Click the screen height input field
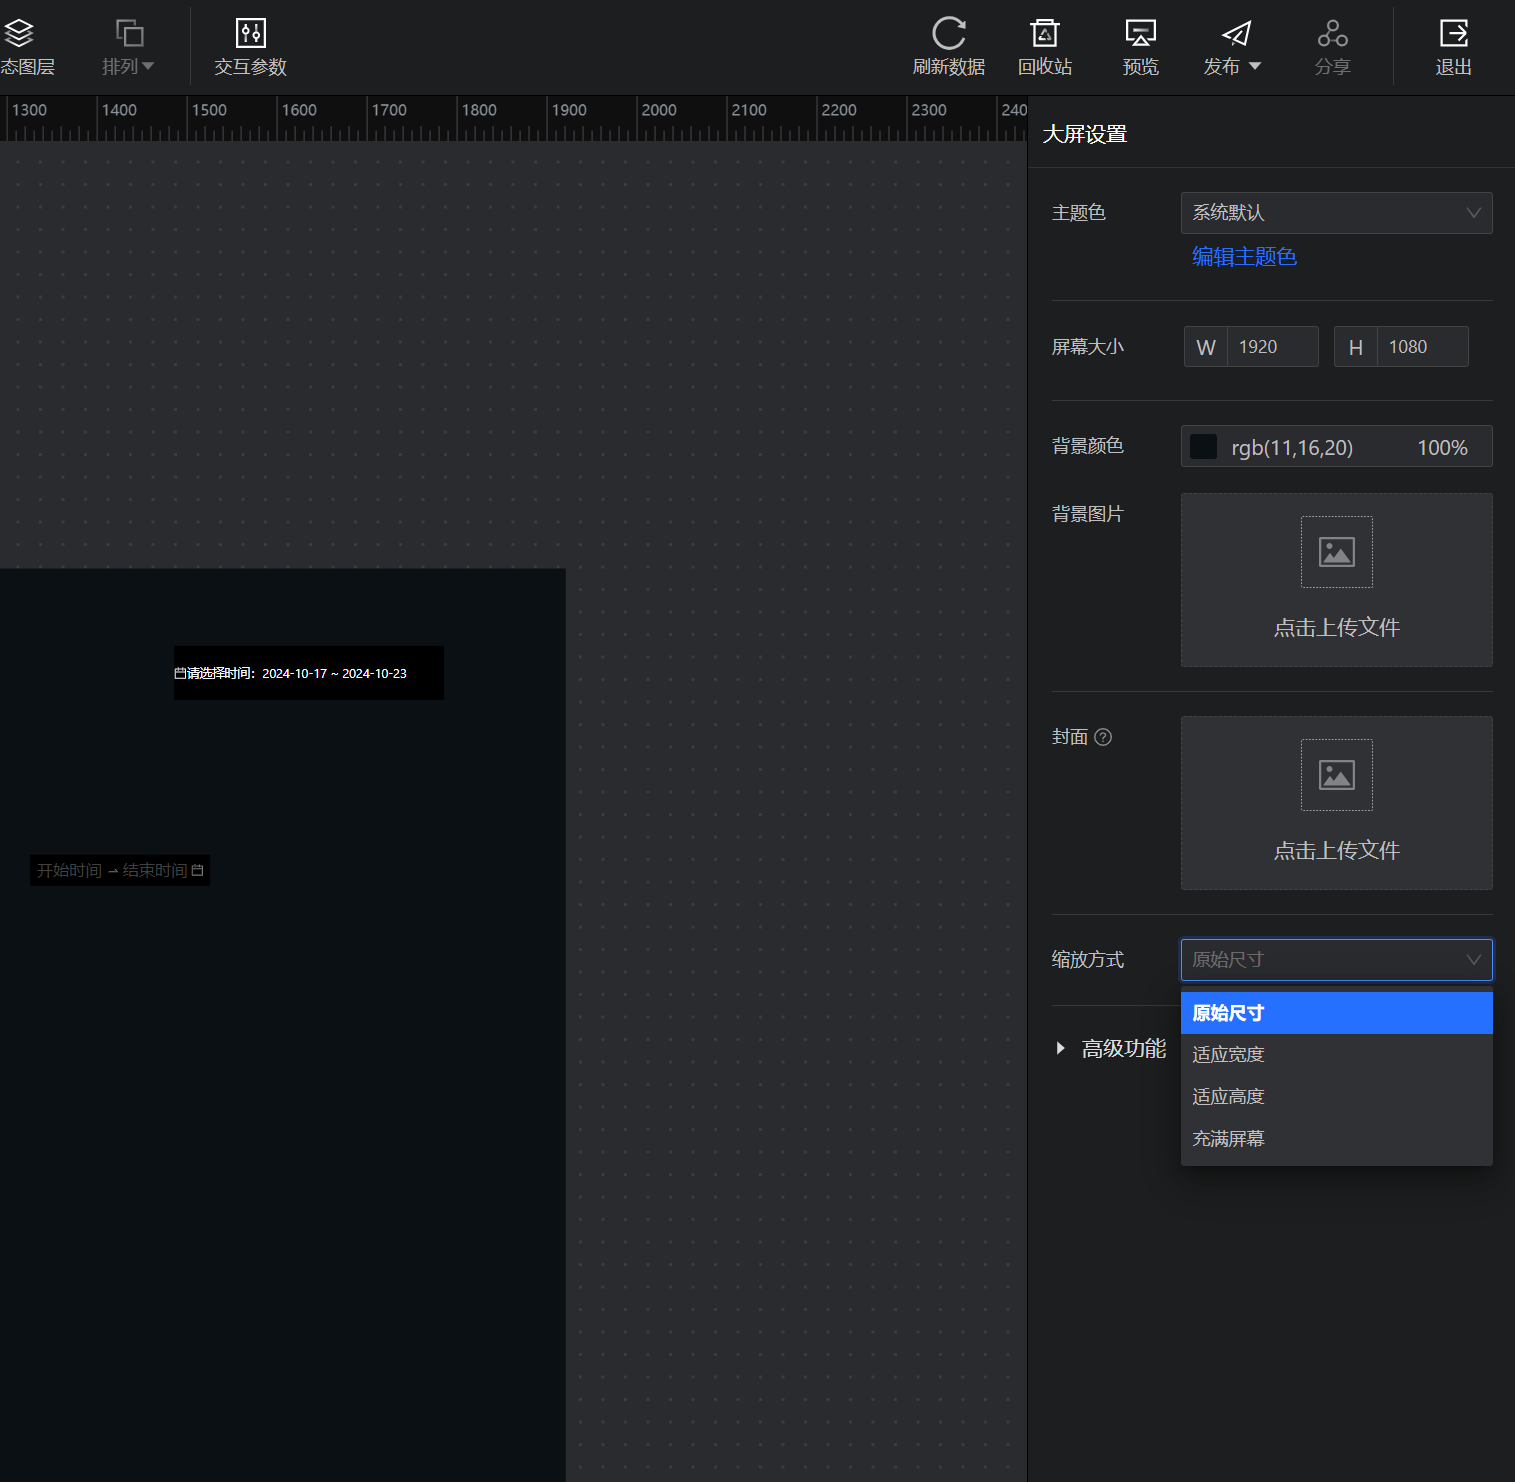This screenshot has width=1515, height=1482. [1421, 347]
